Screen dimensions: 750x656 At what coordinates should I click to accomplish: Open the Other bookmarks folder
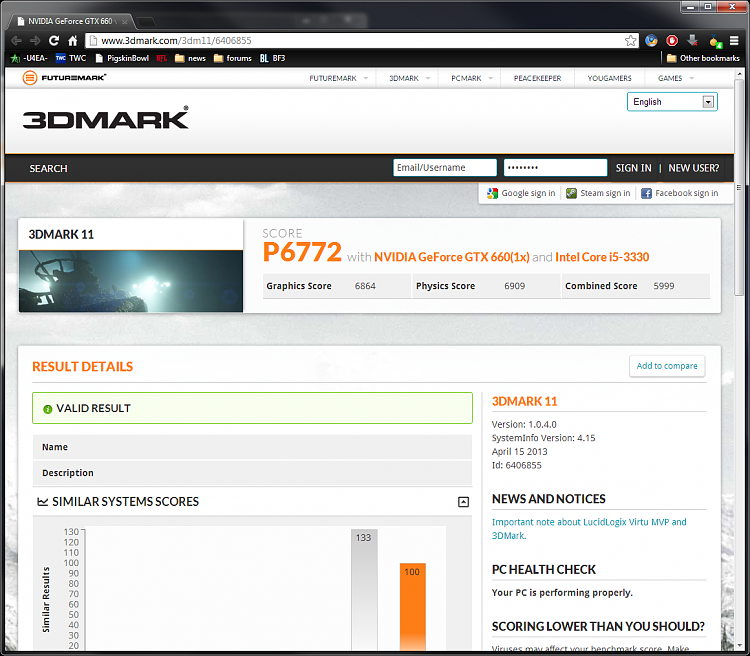pos(703,58)
